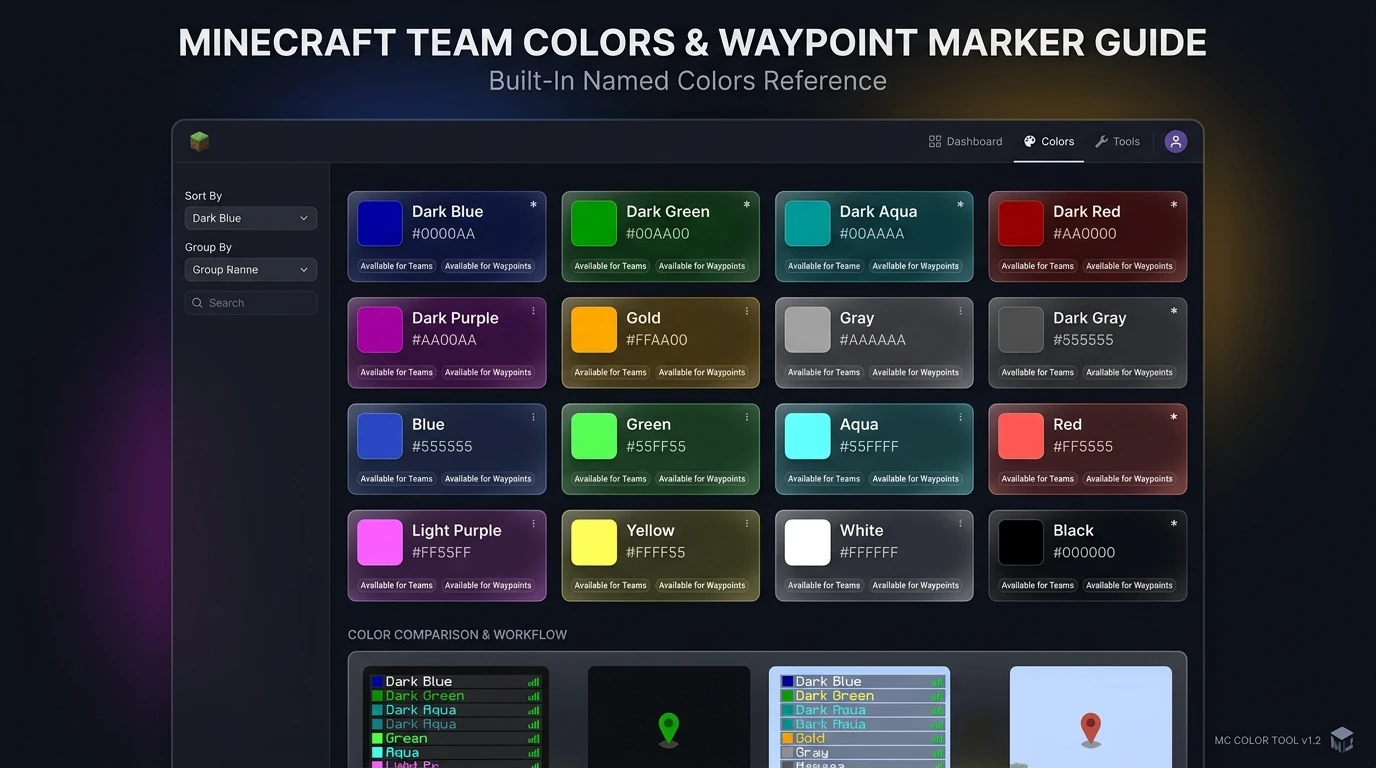Open White card's three-dot menu
The height and width of the screenshot is (768, 1376).
pyautogui.click(x=960, y=523)
